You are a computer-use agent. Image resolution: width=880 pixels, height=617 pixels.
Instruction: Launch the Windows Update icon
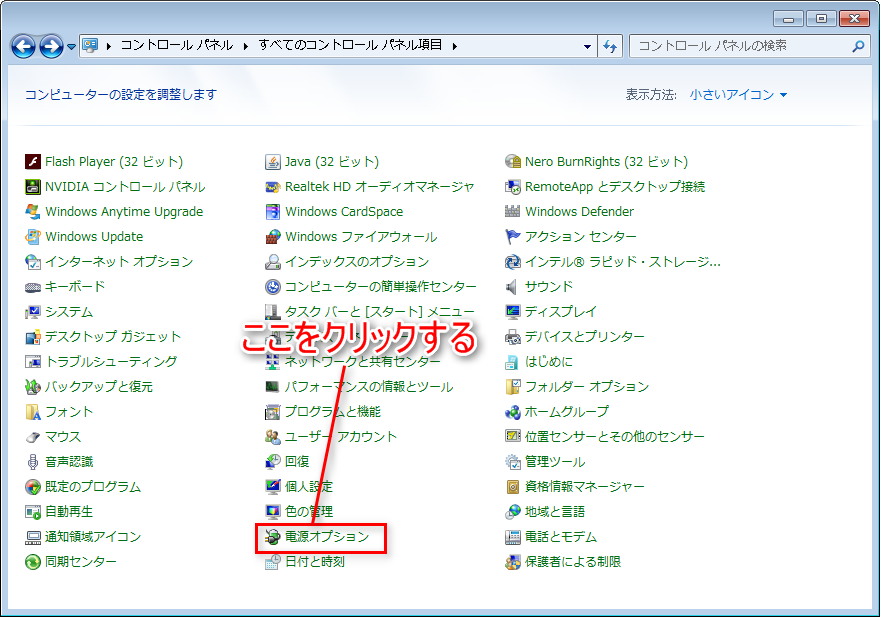click(33, 237)
